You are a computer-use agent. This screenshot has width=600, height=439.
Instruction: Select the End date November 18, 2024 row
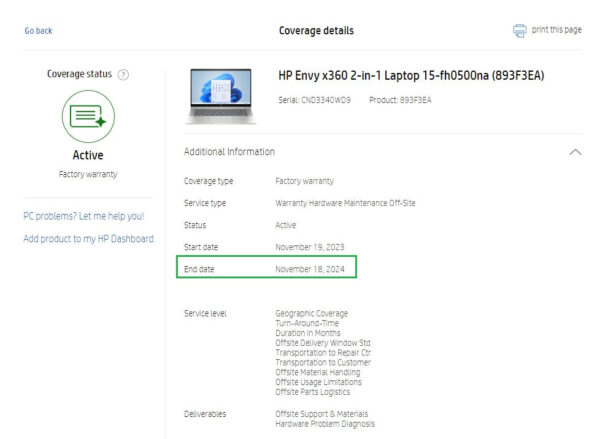(267, 267)
